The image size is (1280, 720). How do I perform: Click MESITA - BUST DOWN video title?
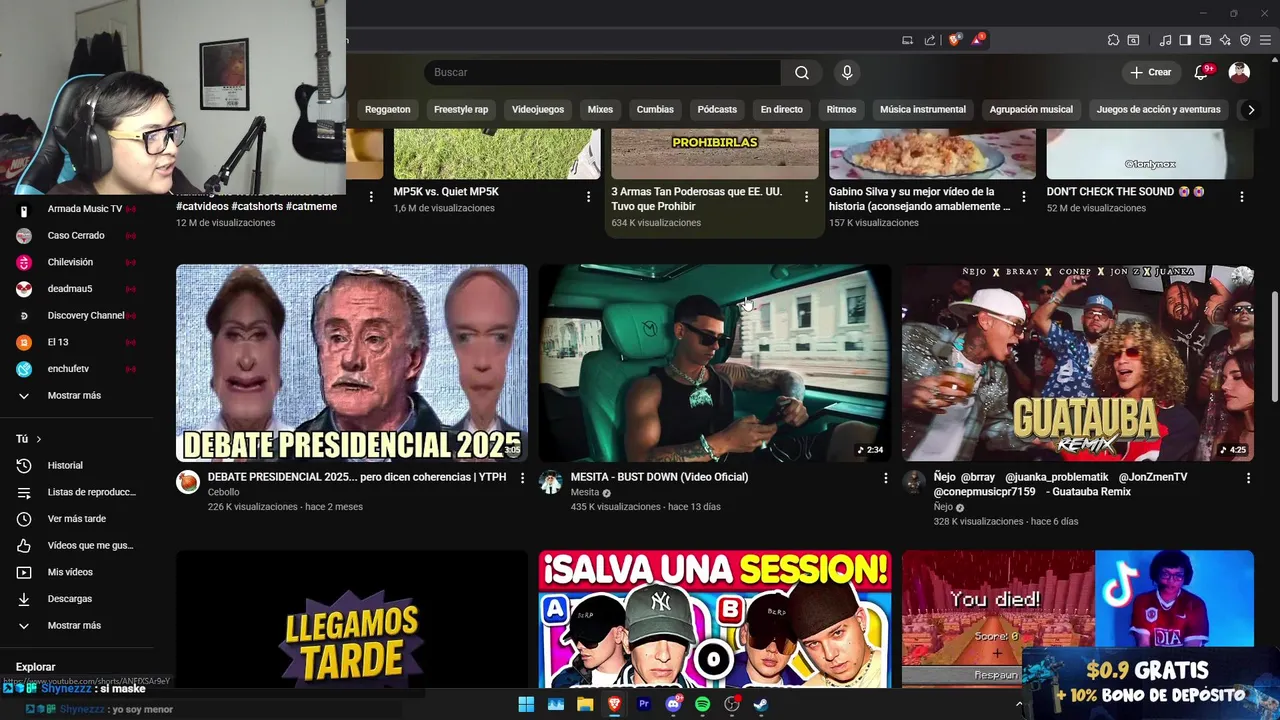click(659, 477)
